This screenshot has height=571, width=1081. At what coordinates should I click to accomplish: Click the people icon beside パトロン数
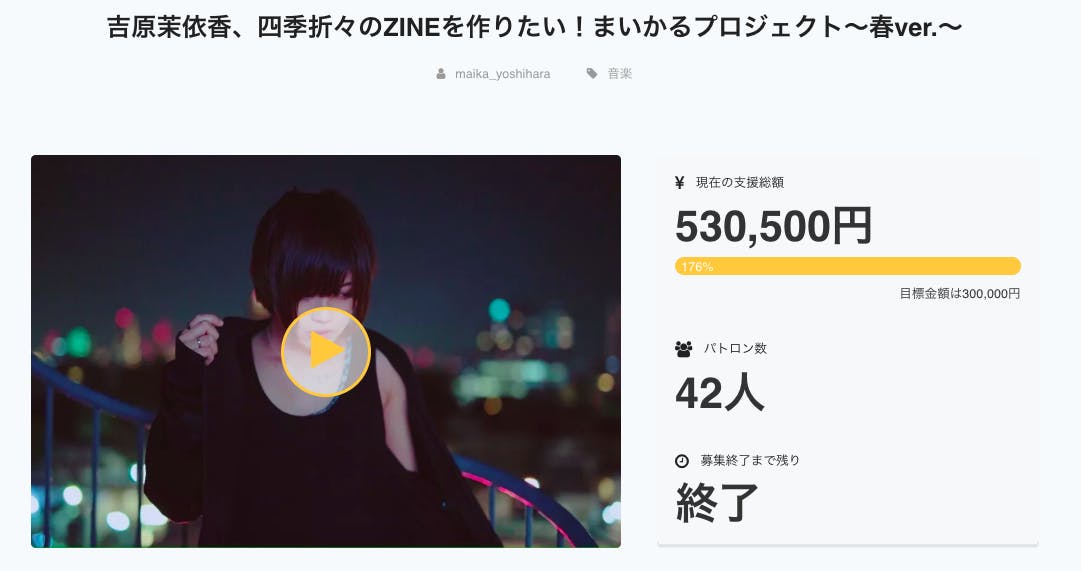pos(684,349)
